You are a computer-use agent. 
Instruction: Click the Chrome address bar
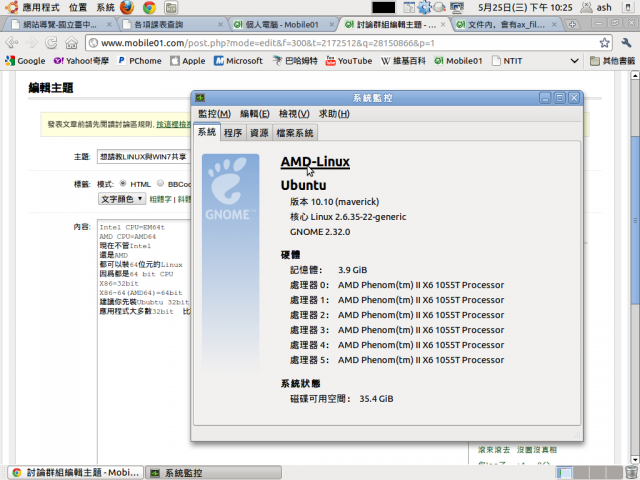point(347,43)
